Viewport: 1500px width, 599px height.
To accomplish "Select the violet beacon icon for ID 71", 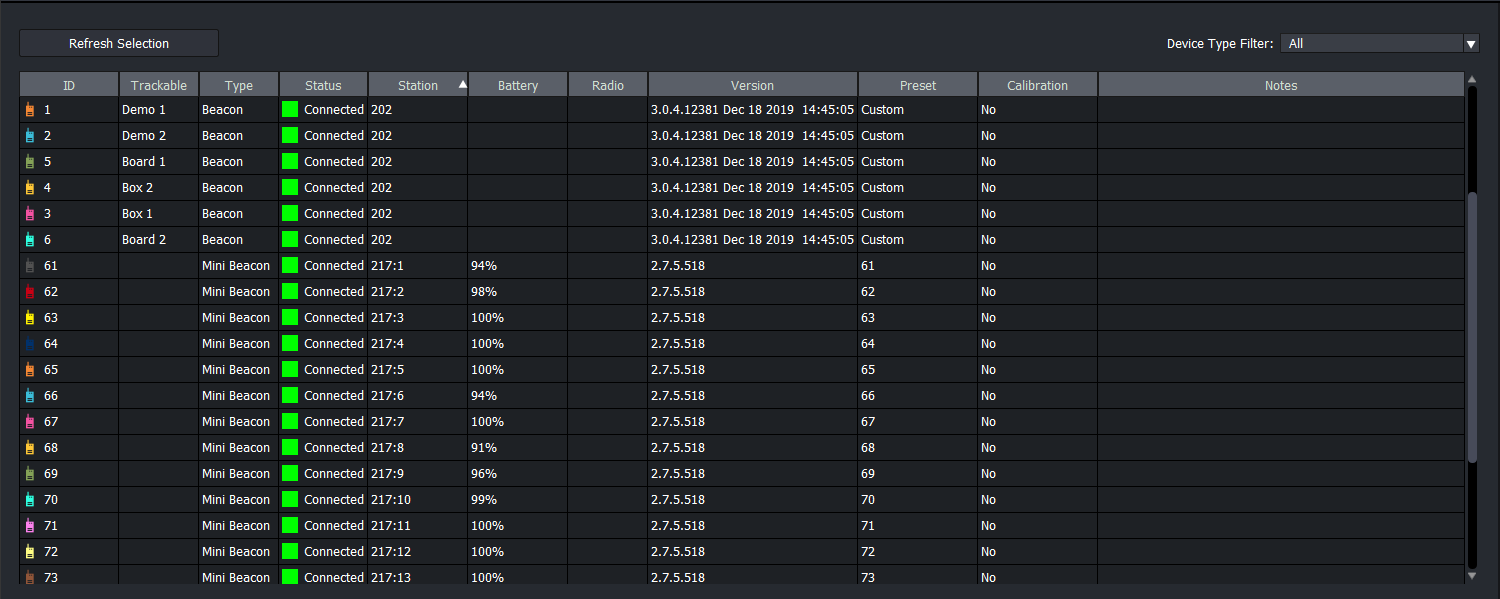I will point(30,526).
